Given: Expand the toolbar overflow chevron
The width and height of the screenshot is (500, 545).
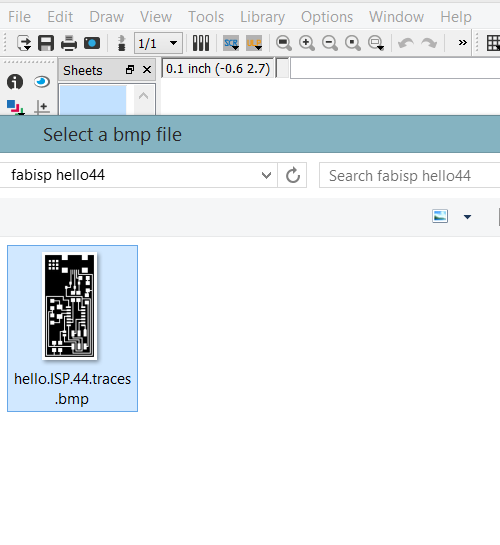Looking at the screenshot, I should point(462,42).
